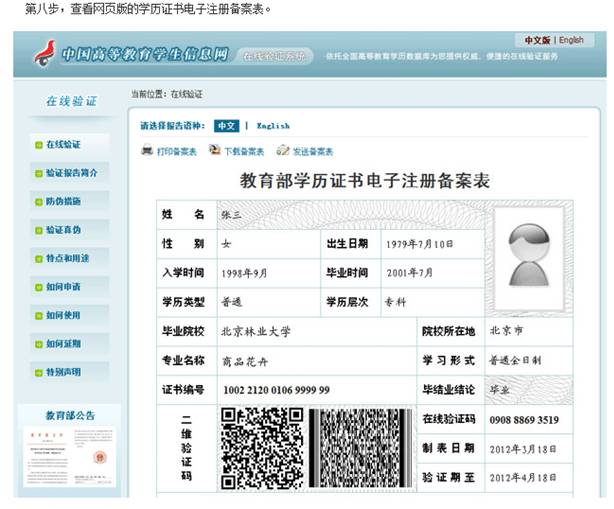Click the CHSI red bird logo
The image size is (614, 509).
45,54
